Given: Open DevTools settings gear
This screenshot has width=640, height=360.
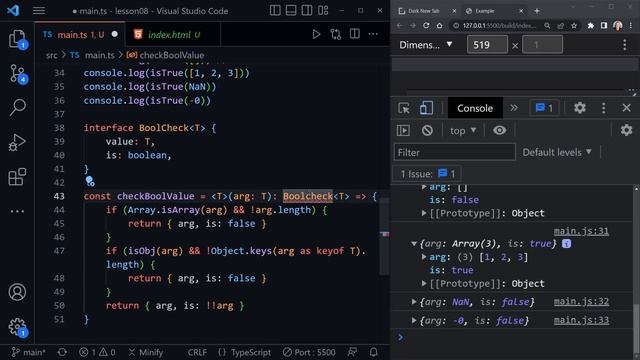Looking at the screenshot, I should [x=580, y=108].
